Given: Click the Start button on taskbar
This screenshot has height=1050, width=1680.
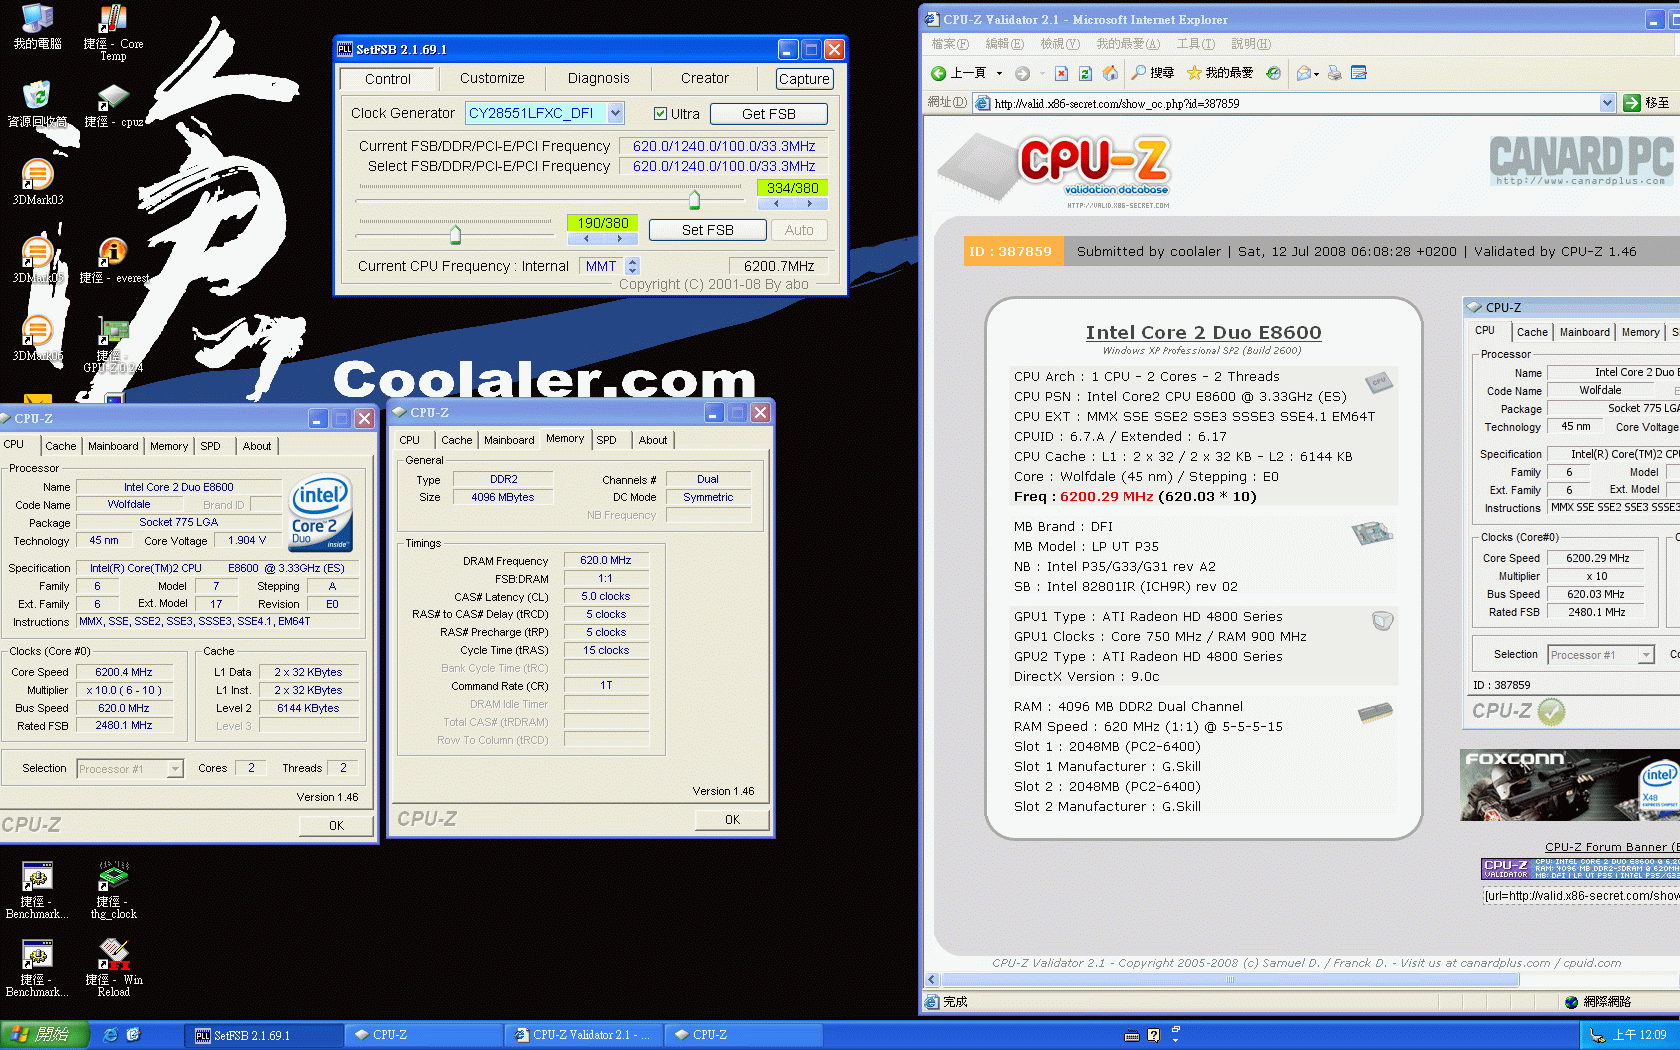Looking at the screenshot, I should point(45,1035).
